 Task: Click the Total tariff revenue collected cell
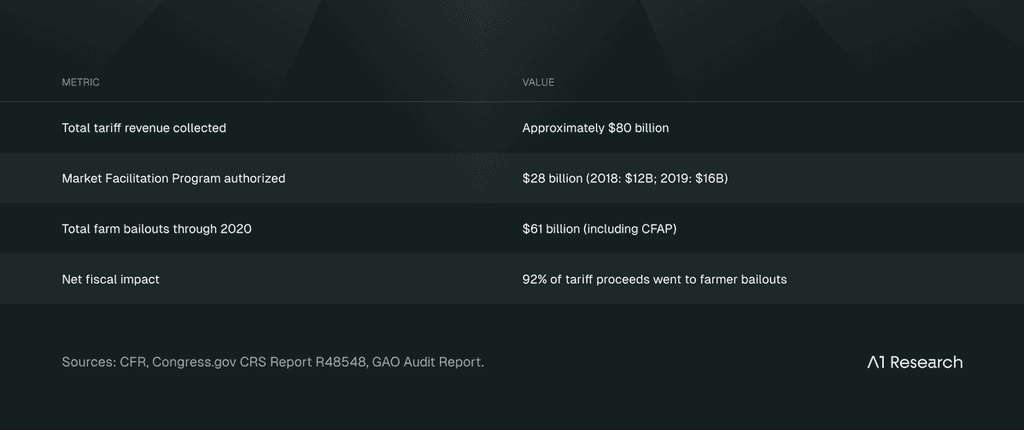pos(144,128)
